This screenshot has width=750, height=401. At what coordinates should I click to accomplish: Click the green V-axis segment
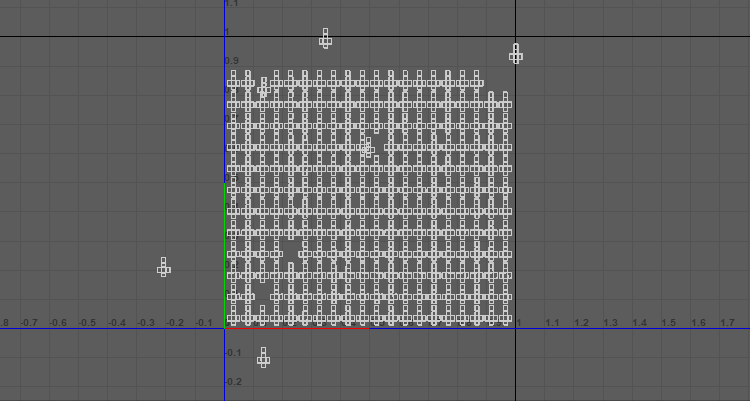(225, 250)
